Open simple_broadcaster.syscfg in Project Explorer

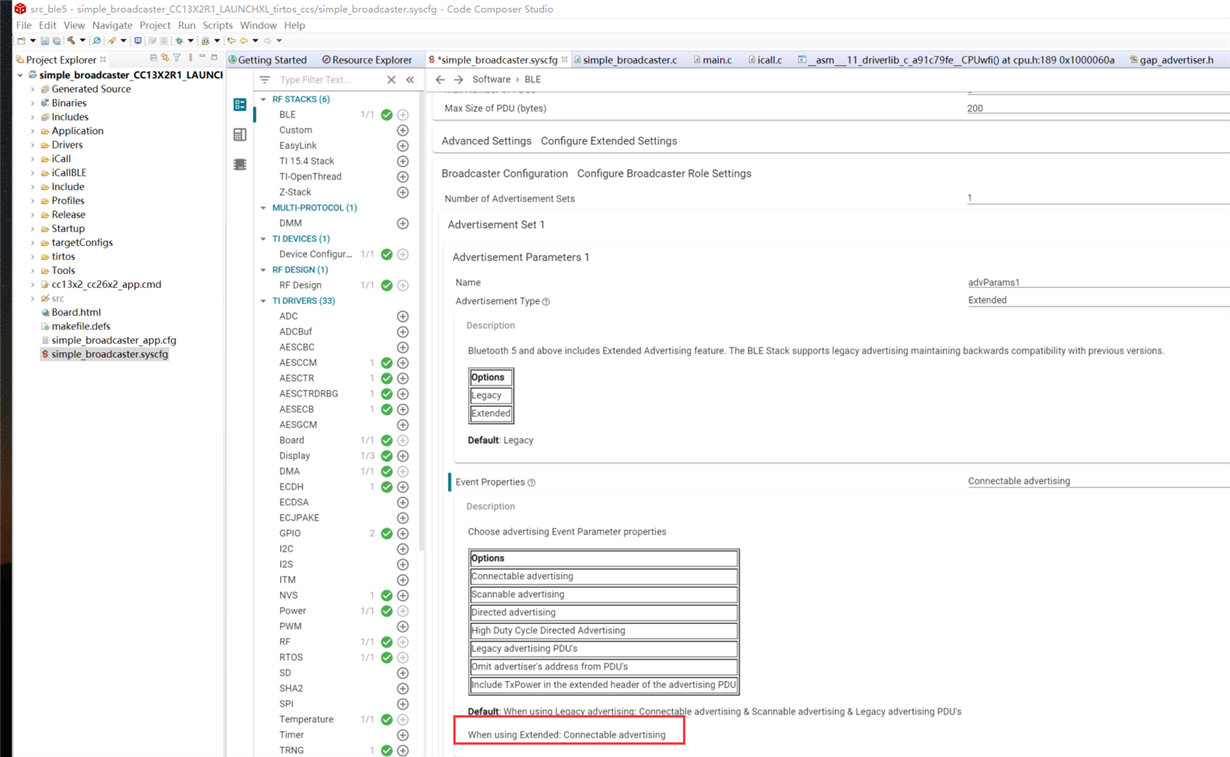tap(109, 354)
